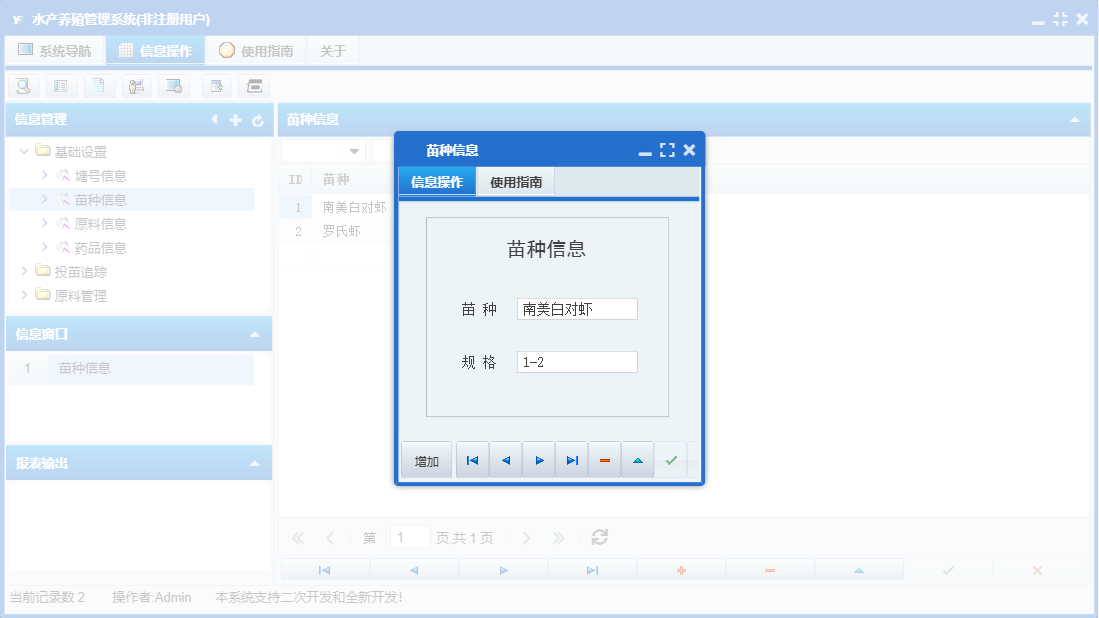Open the 系统导航 ribbon tab
The width and height of the screenshot is (1099, 618).
point(55,49)
